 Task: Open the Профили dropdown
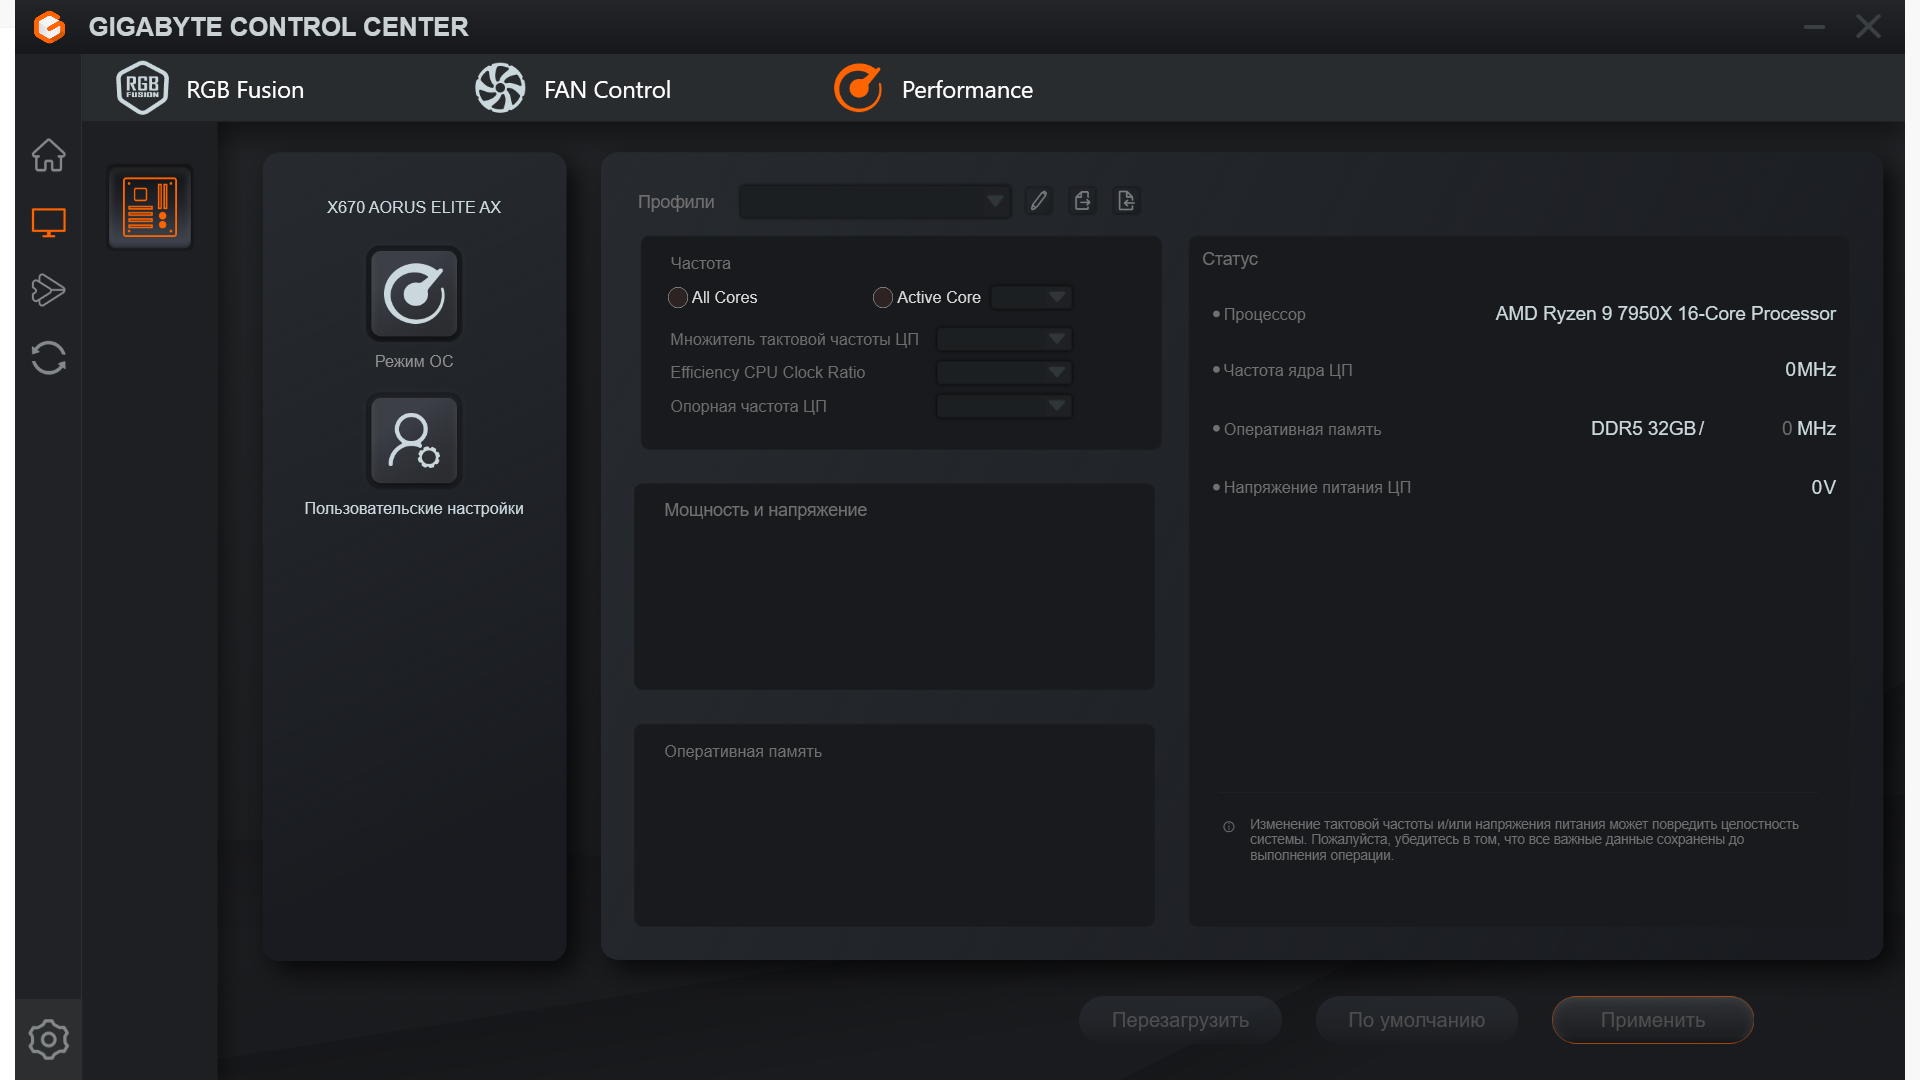pyautogui.click(x=875, y=201)
